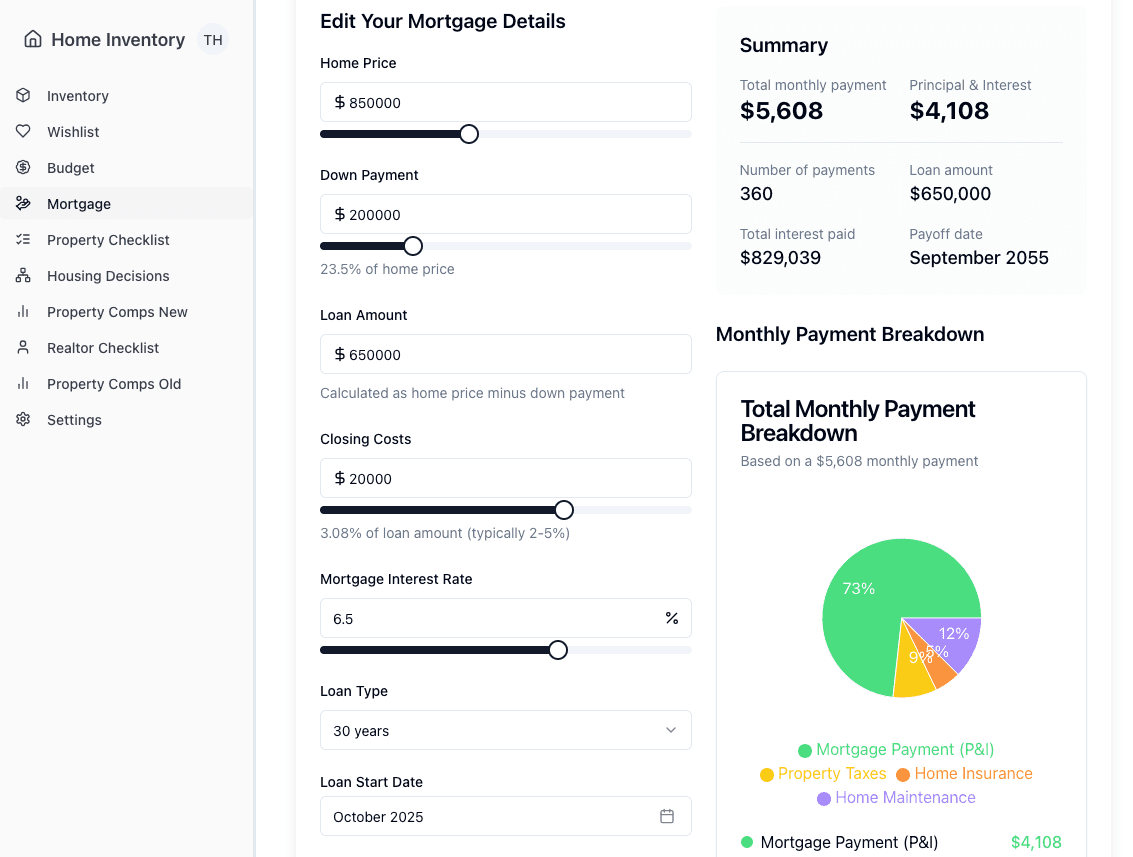Click the Mortgage Interest Rate slider handle
The image size is (1133, 857).
pos(558,650)
